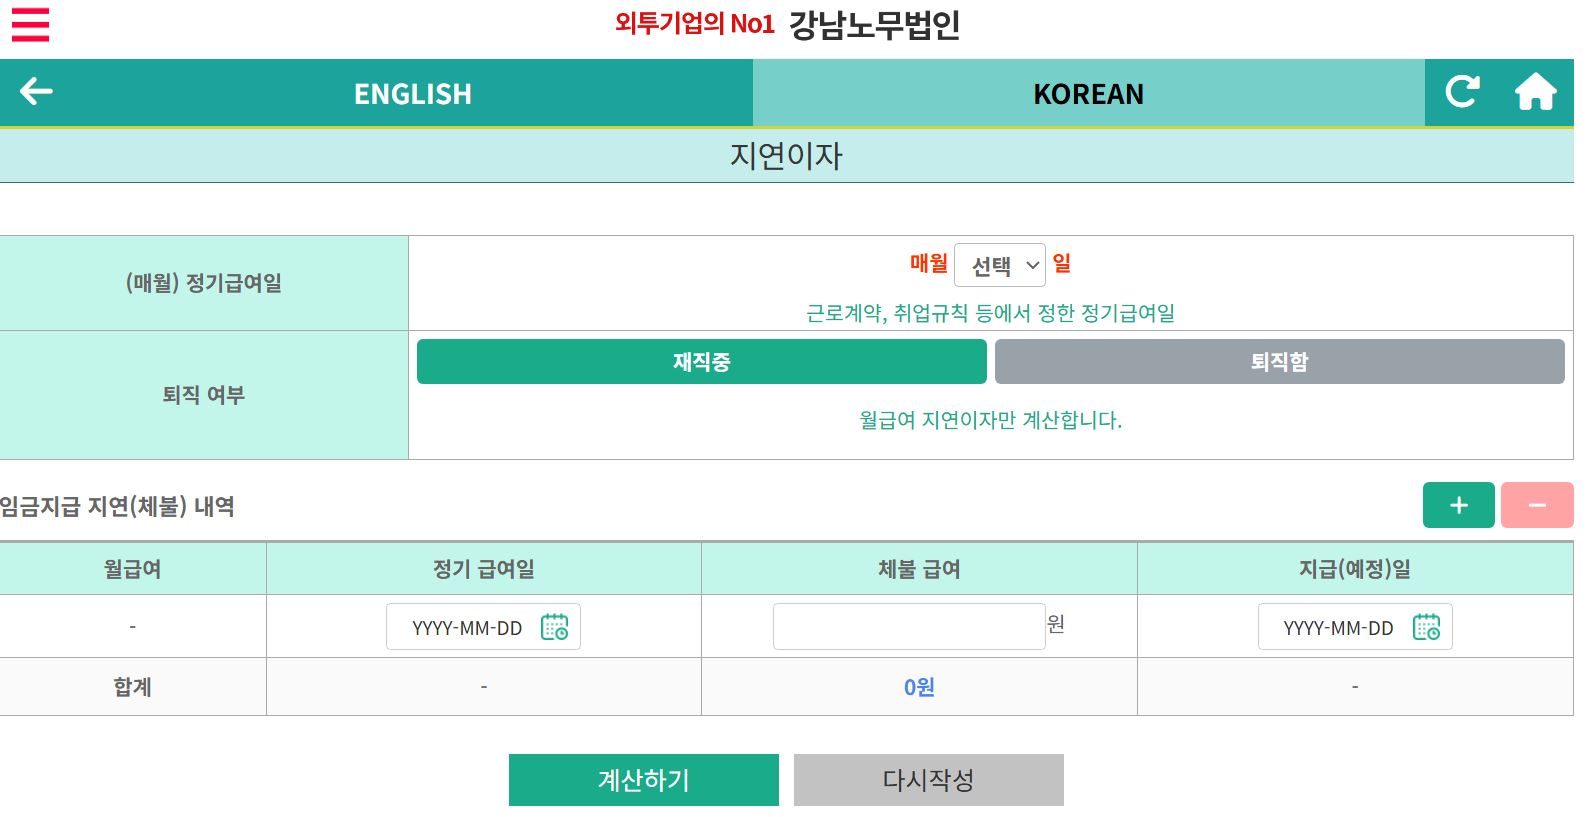1589x817 pixels.
Task: Expand the 매월 선택 day dropdown
Action: click(999, 266)
